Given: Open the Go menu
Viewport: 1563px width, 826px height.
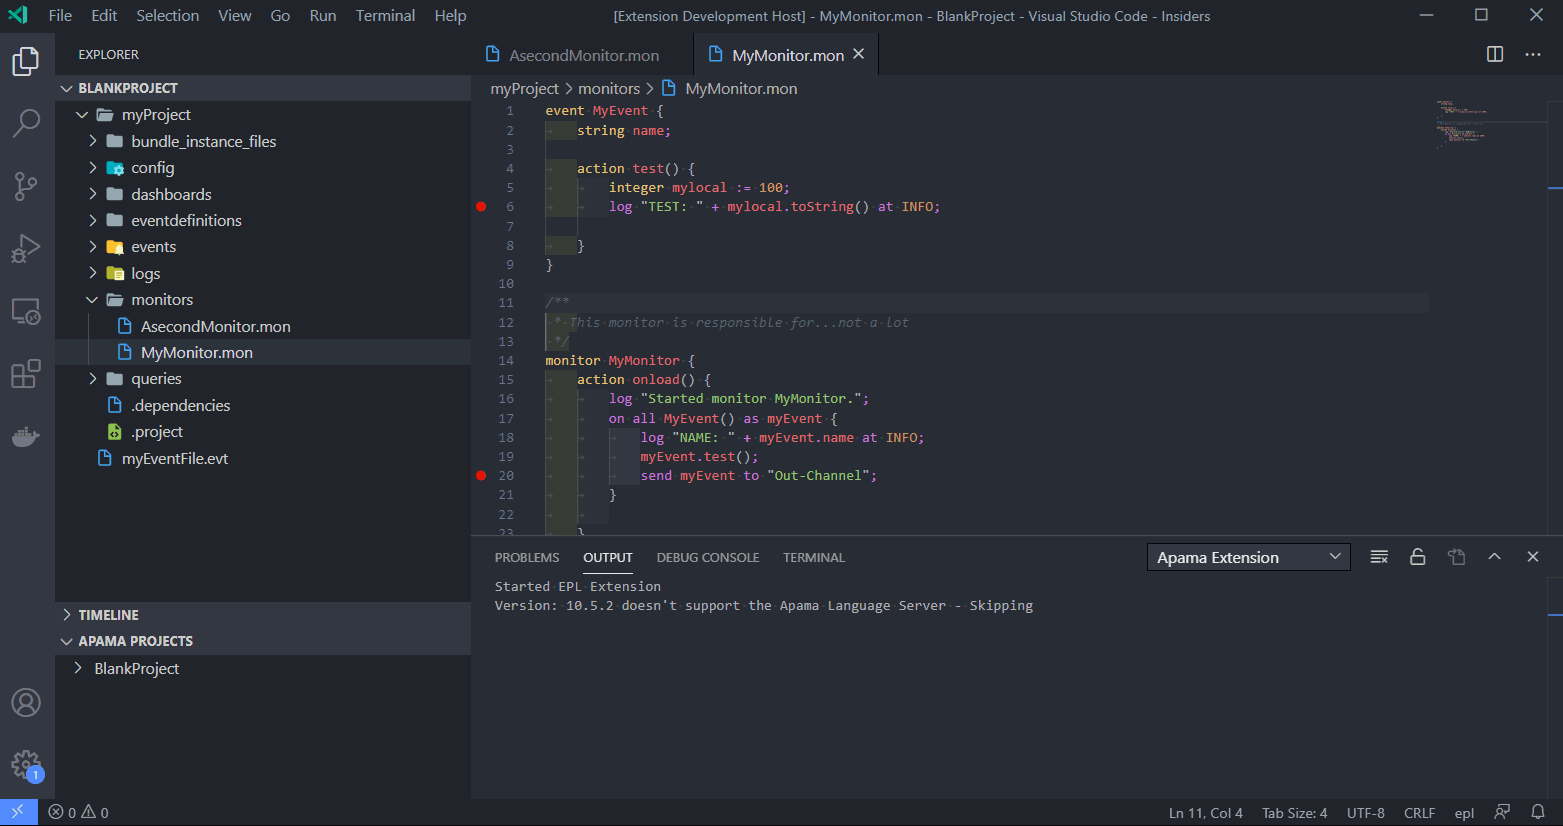Looking at the screenshot, I should coord(280,16).
